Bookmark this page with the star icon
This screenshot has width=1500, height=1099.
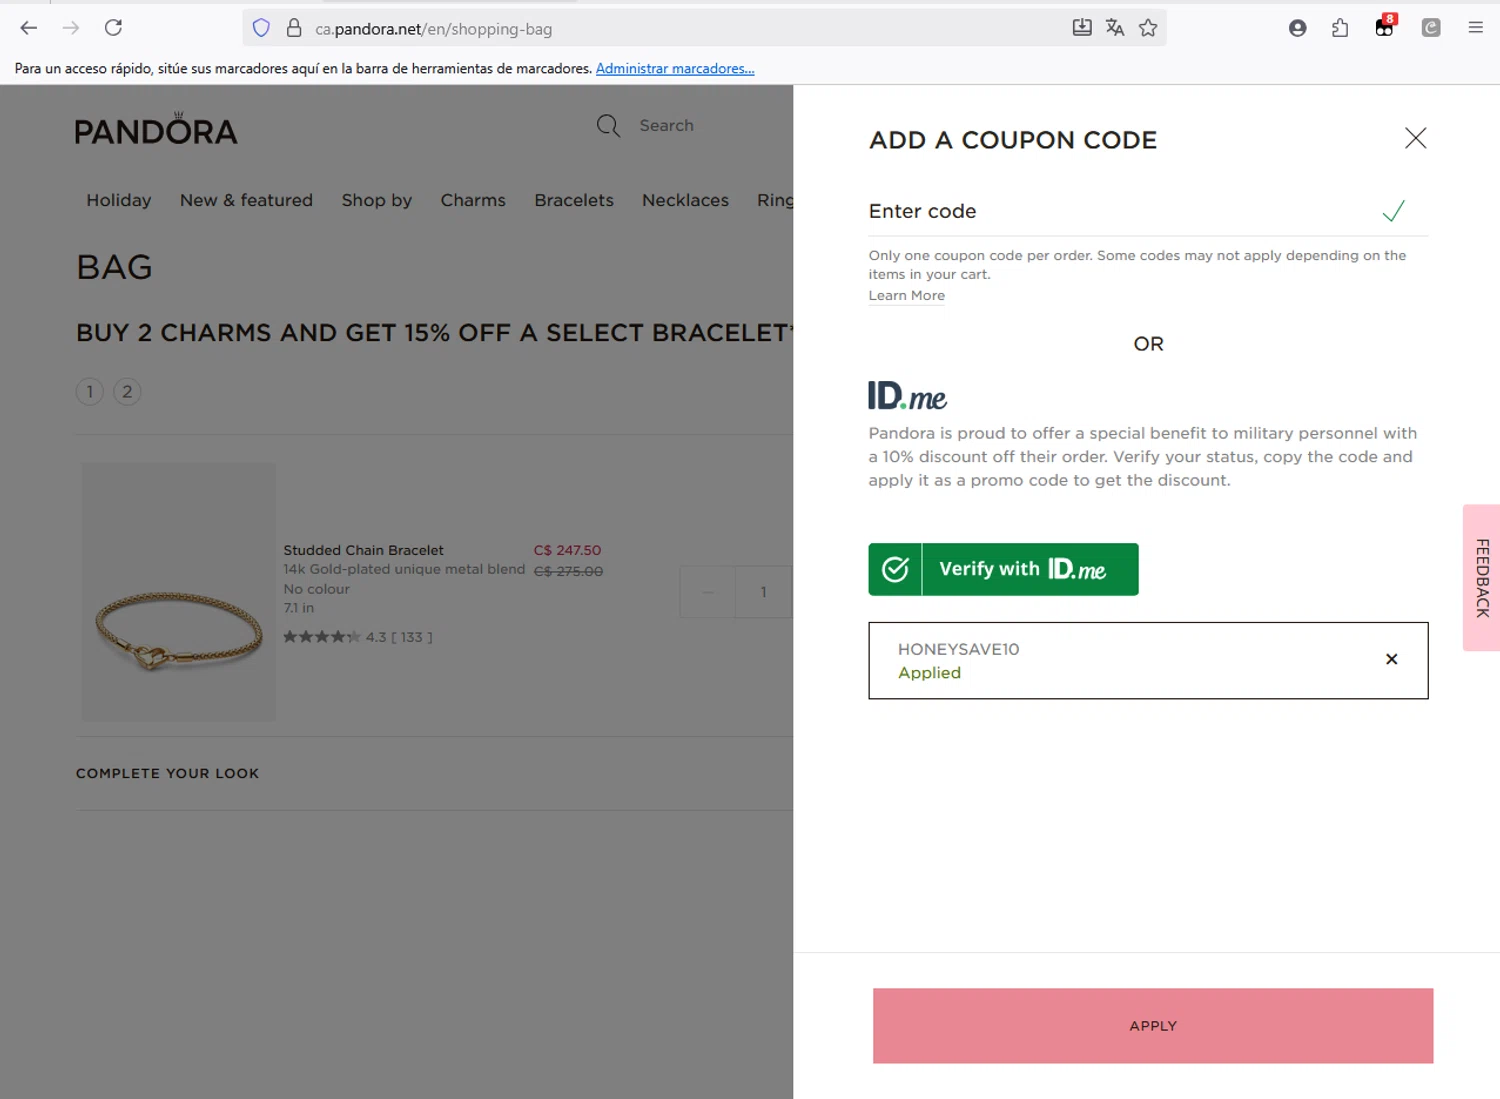(1148, 28)
